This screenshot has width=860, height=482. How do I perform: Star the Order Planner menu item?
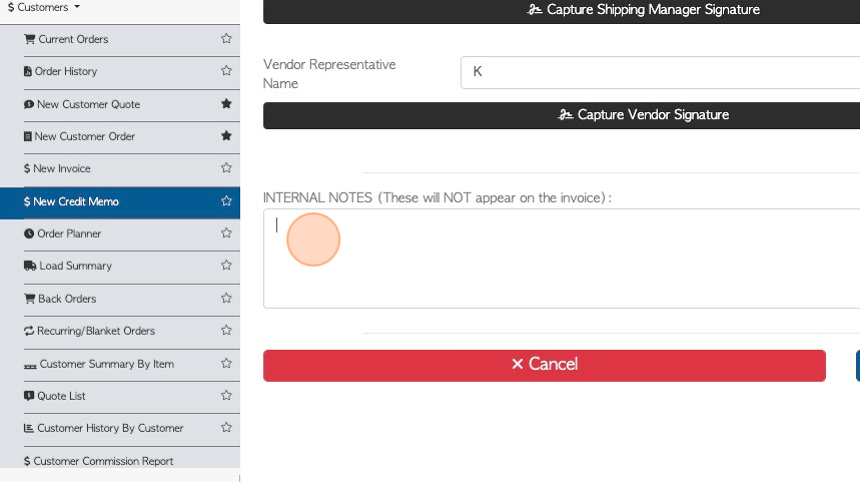tap(226, 233)
